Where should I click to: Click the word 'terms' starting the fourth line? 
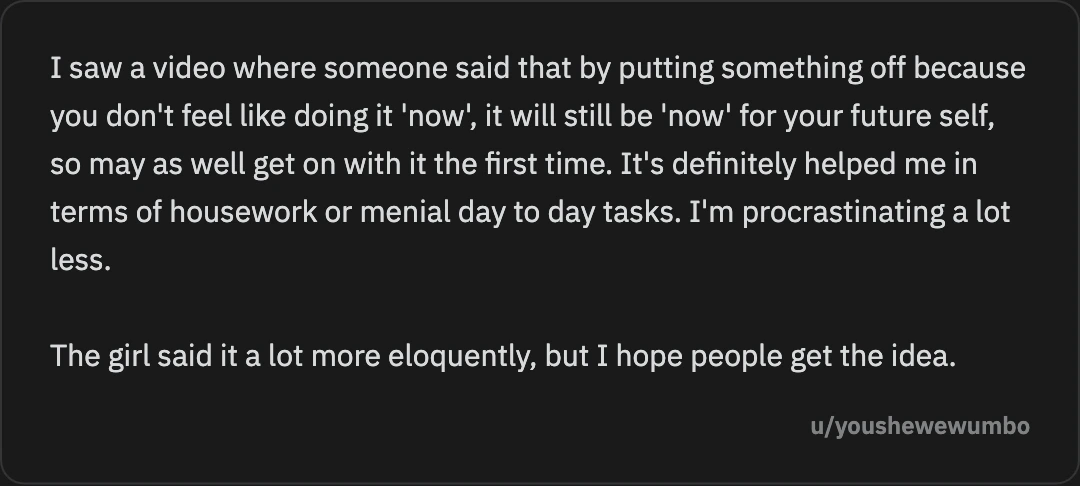[82, 212]
